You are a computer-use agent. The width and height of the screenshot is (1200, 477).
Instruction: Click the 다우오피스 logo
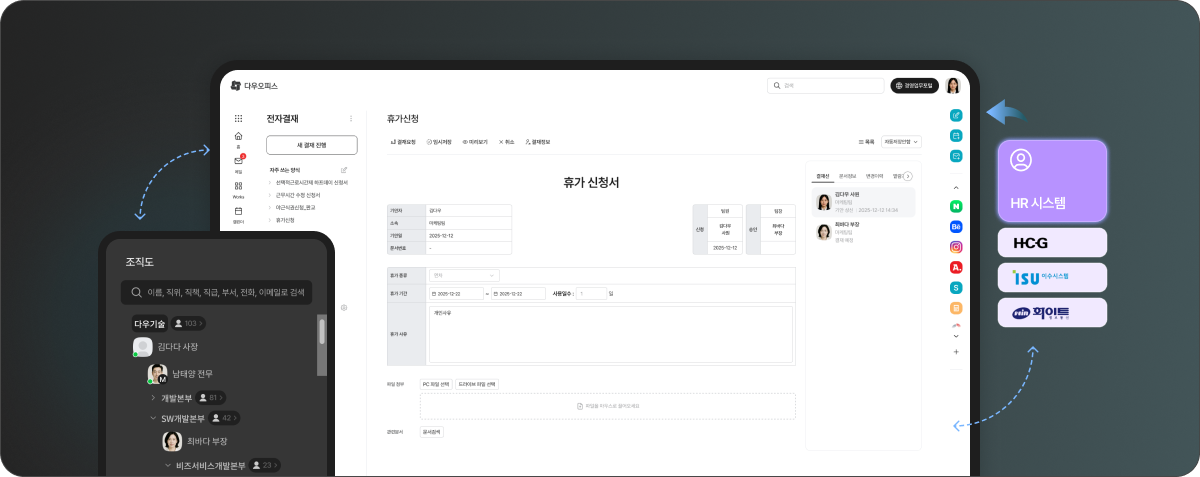click(x=254, y=86)
